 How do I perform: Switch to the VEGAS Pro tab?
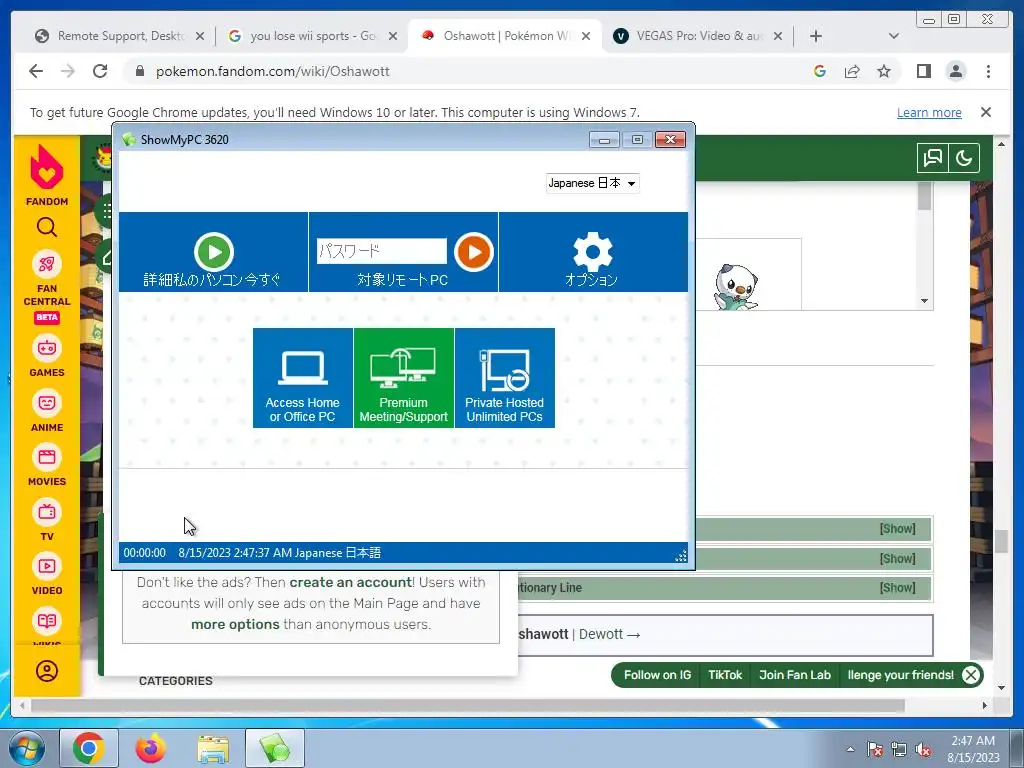696,36
